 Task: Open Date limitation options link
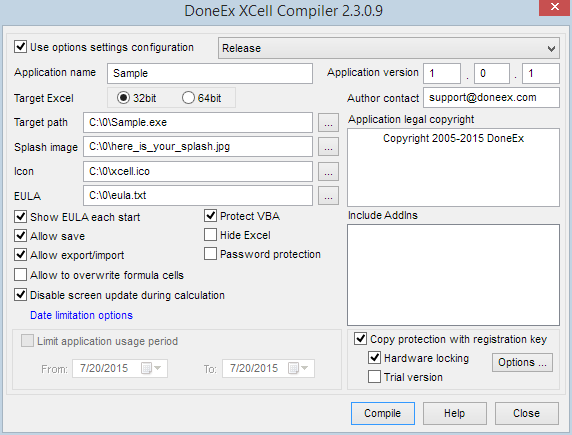pos(81,315)
